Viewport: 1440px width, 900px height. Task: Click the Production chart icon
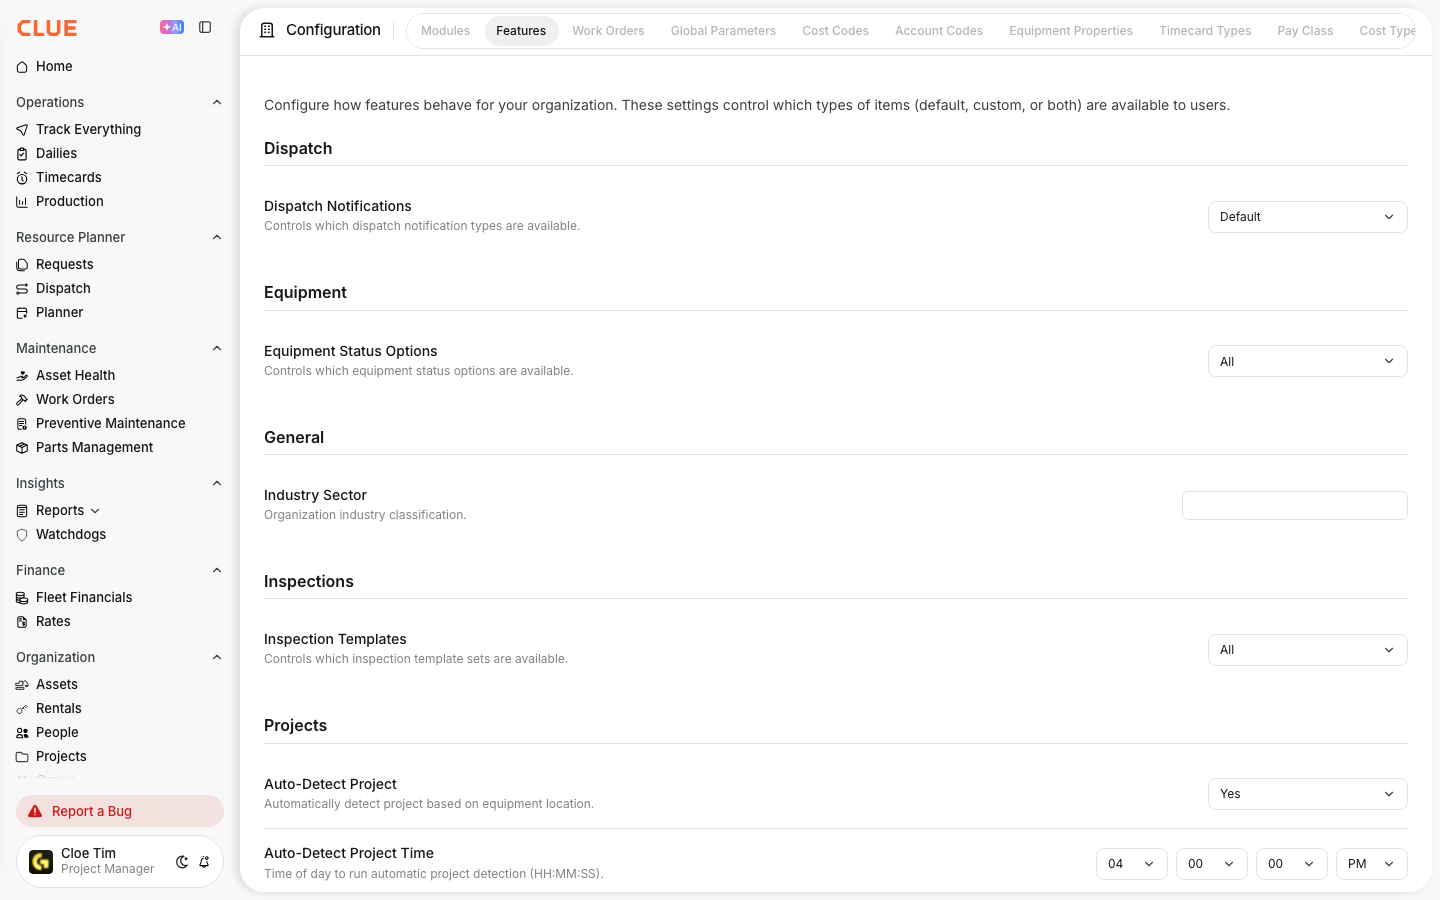coord(22,202)
